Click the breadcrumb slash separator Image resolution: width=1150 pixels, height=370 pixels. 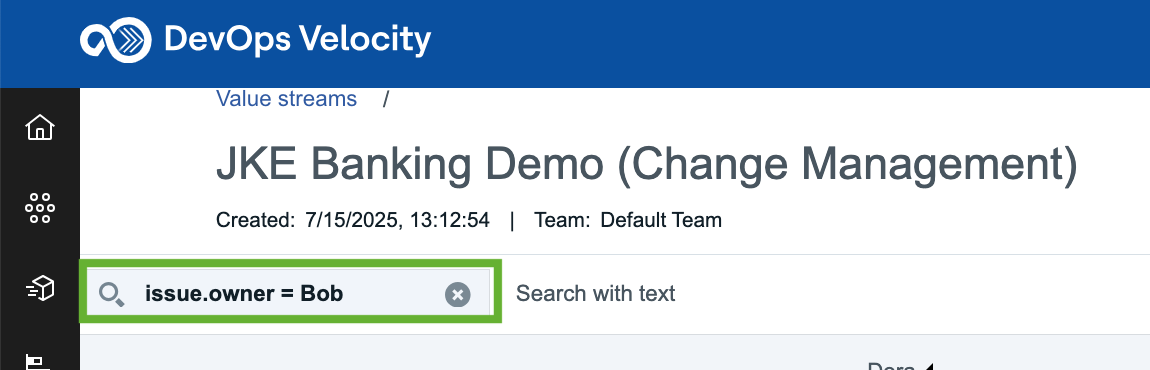(x=385, y=99)
